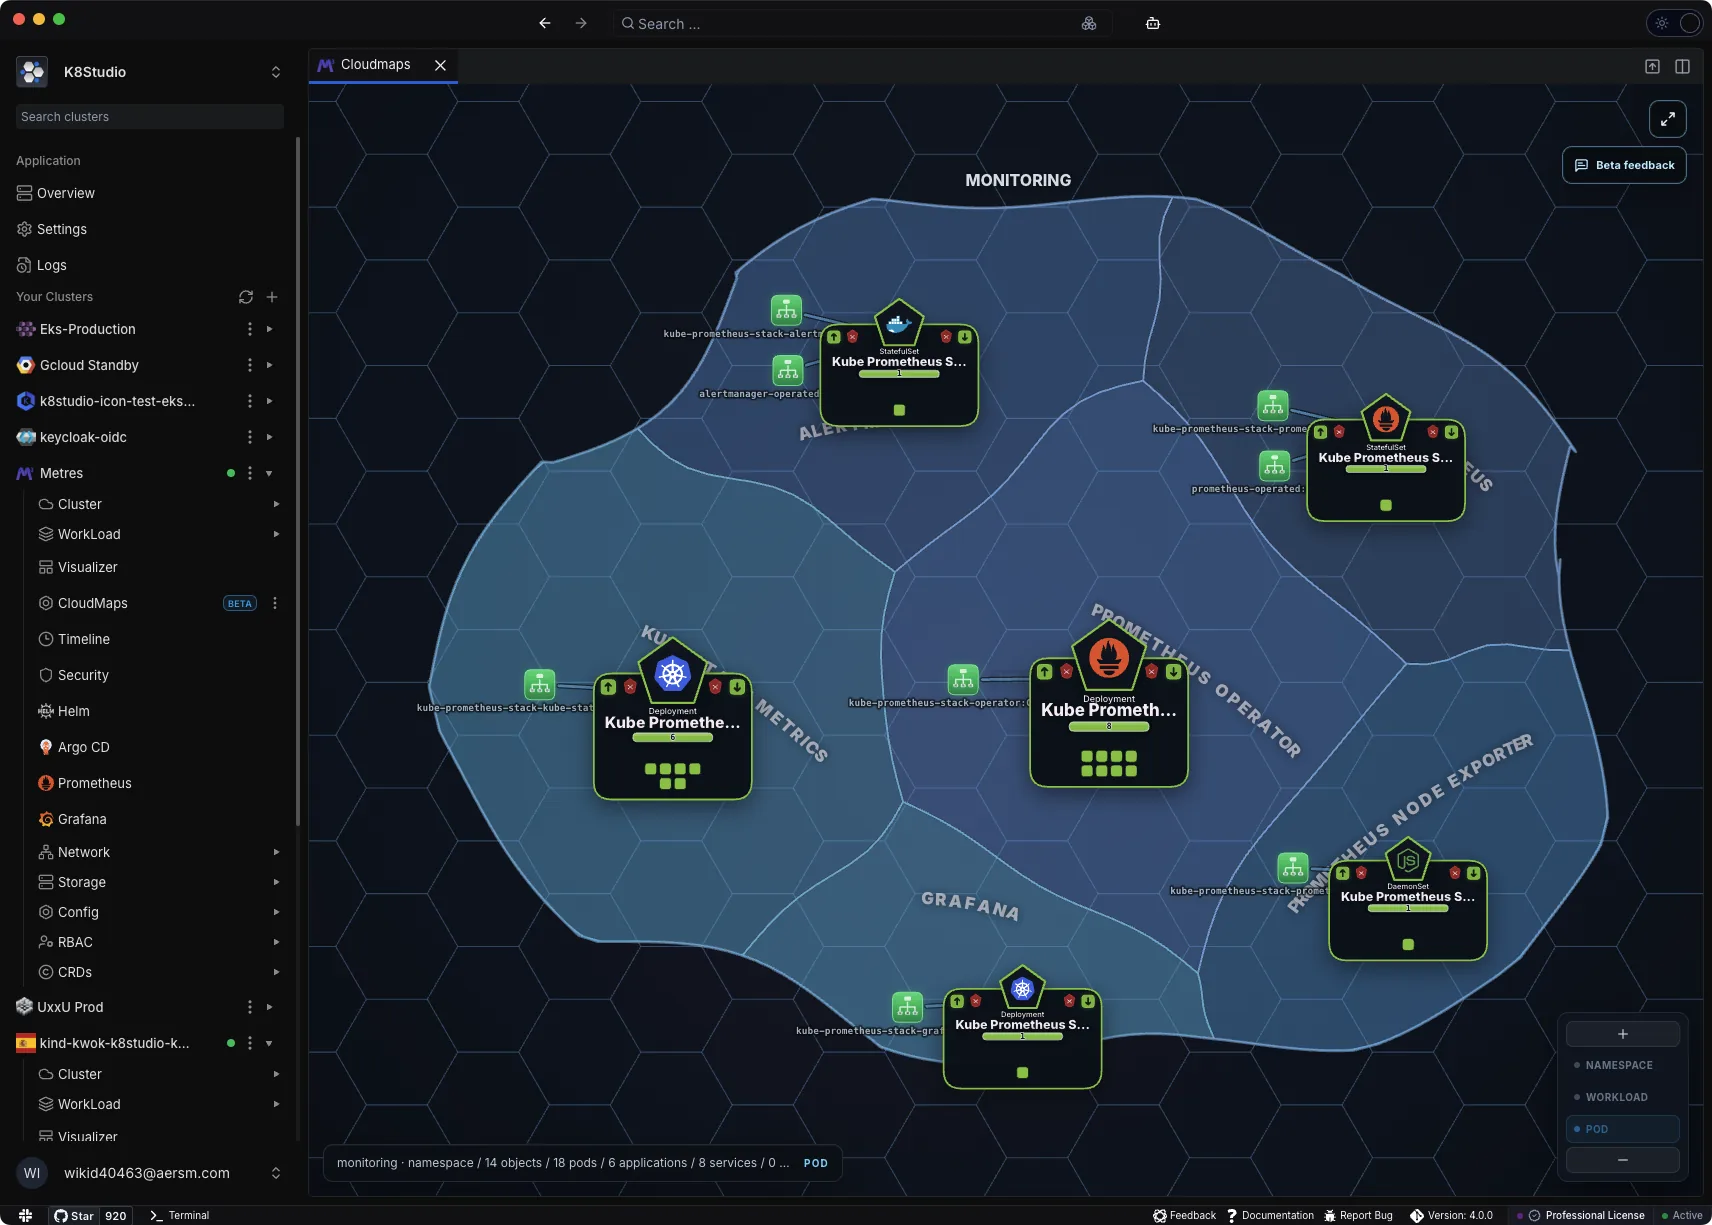Click progress bar on Grafana deployment card

[x=1022, y=1037]
